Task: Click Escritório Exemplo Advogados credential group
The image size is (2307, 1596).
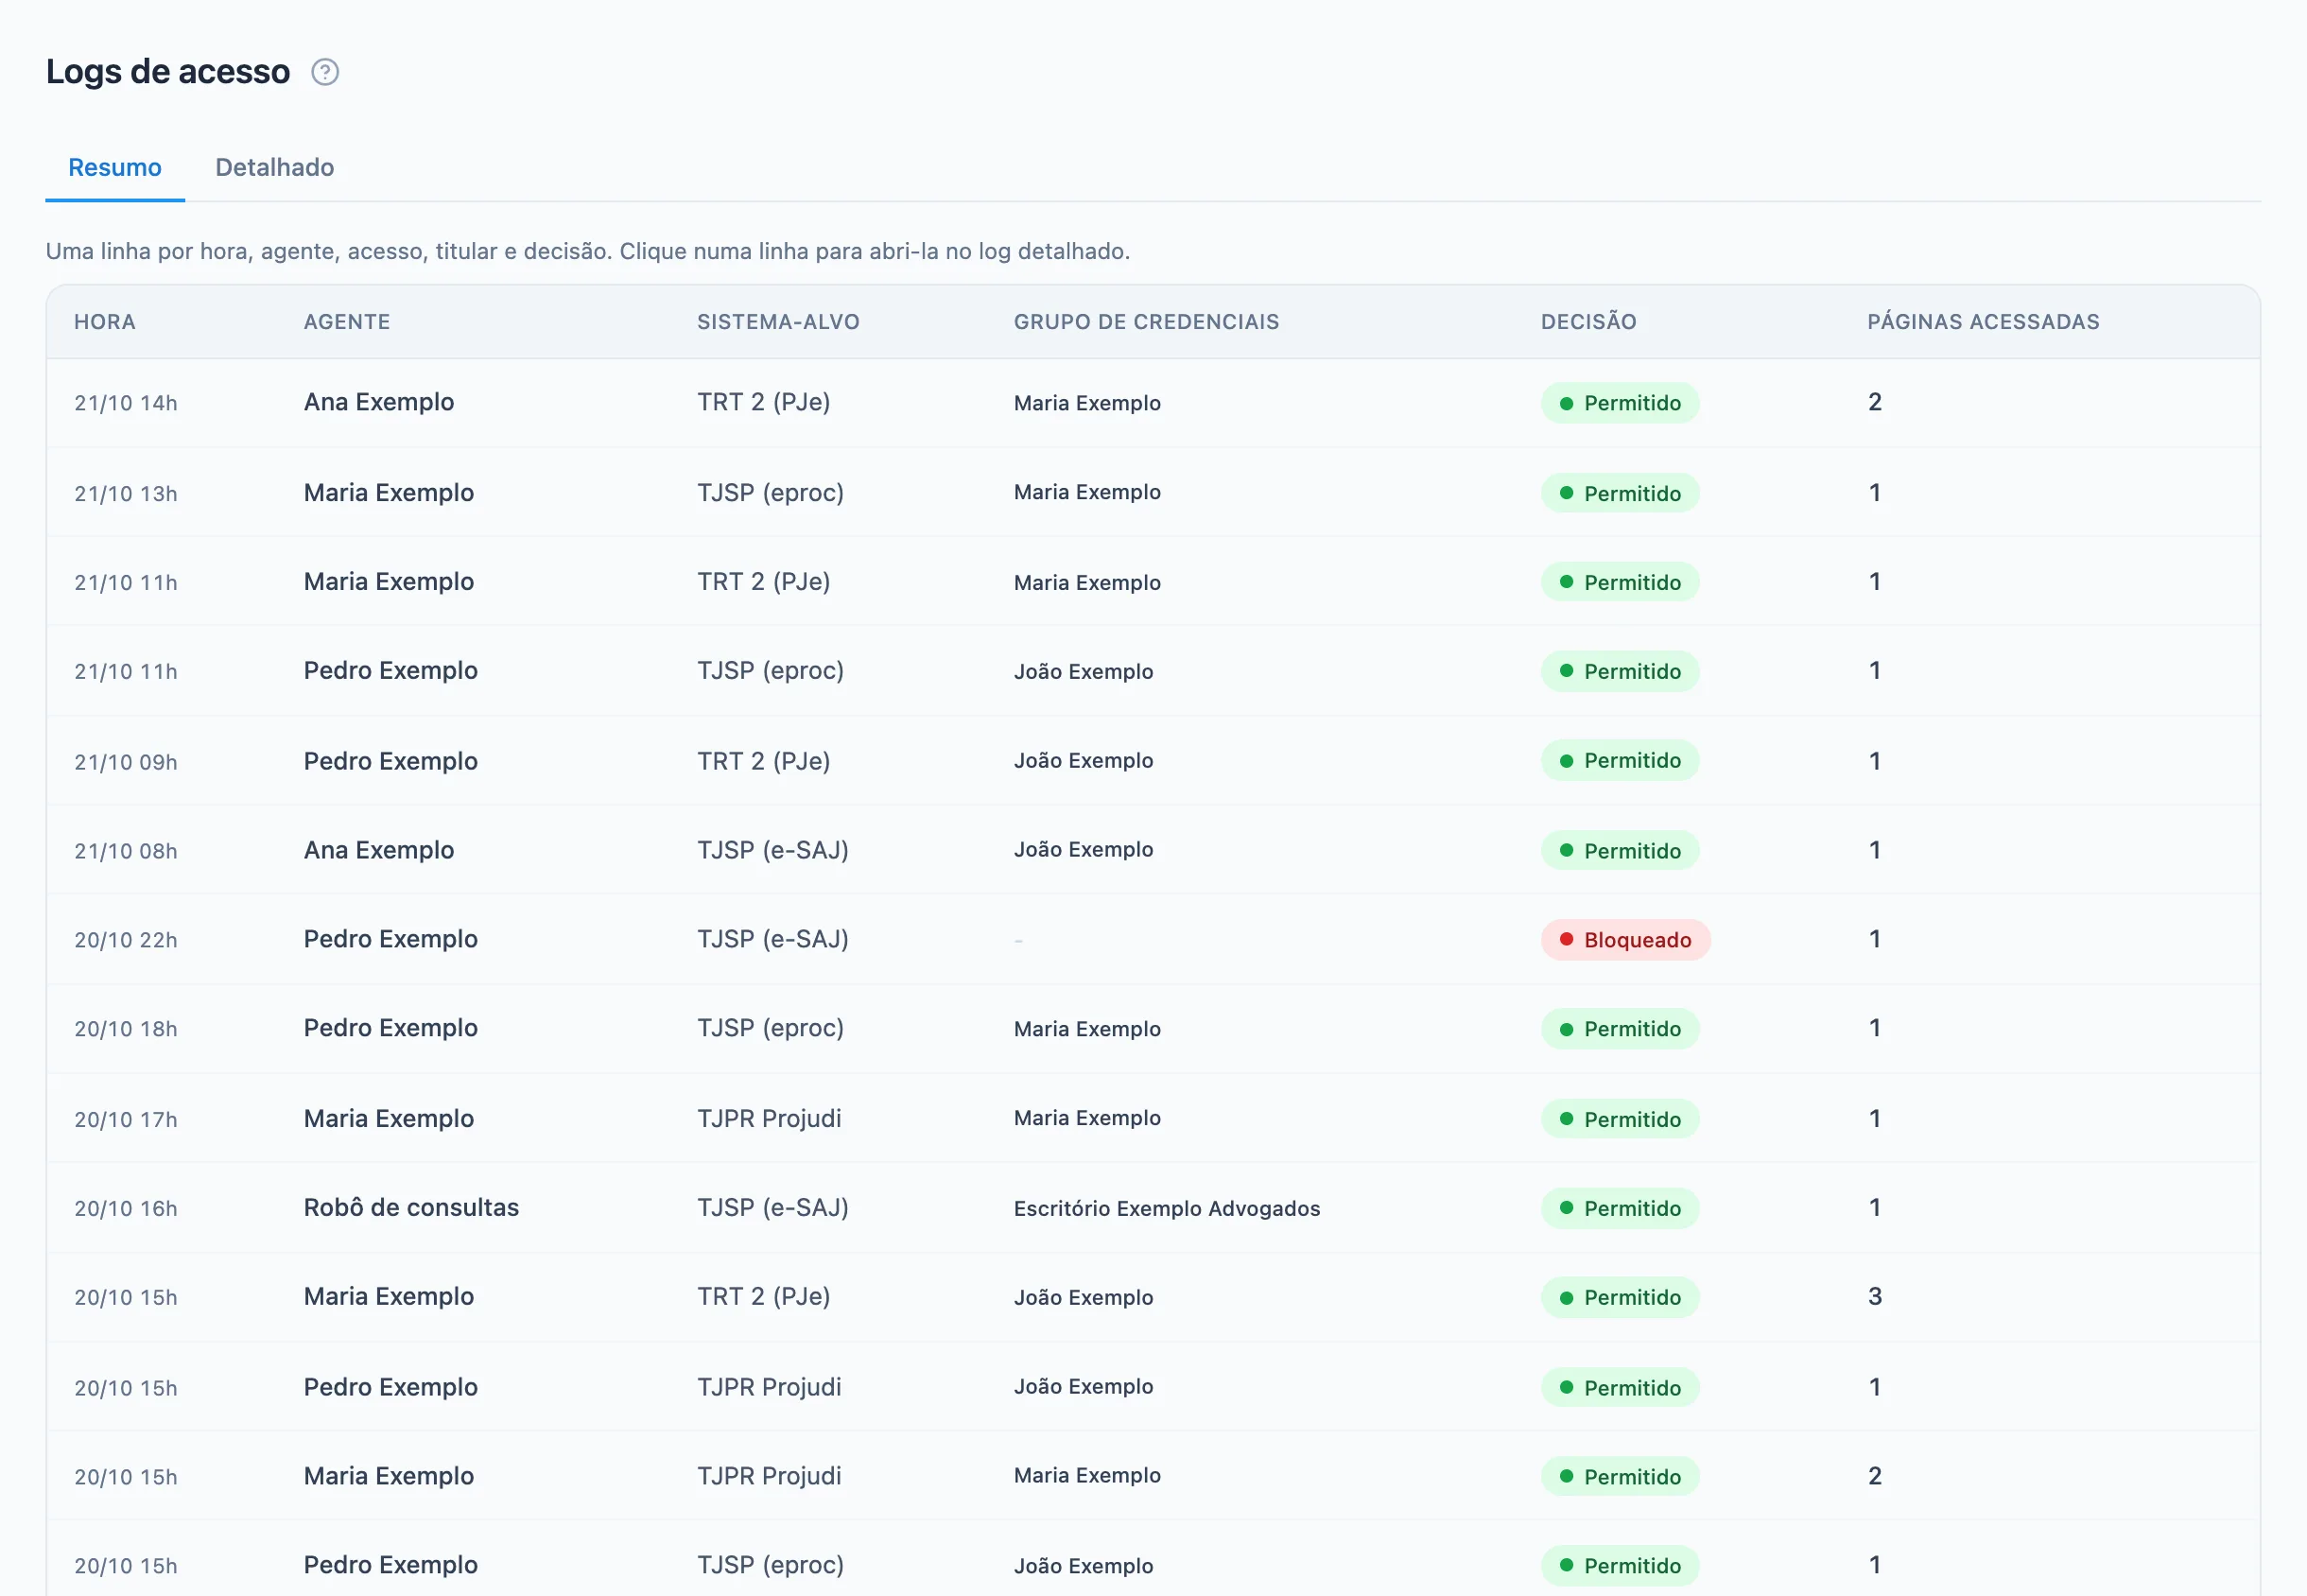Action: [x=1167, y=1208]
